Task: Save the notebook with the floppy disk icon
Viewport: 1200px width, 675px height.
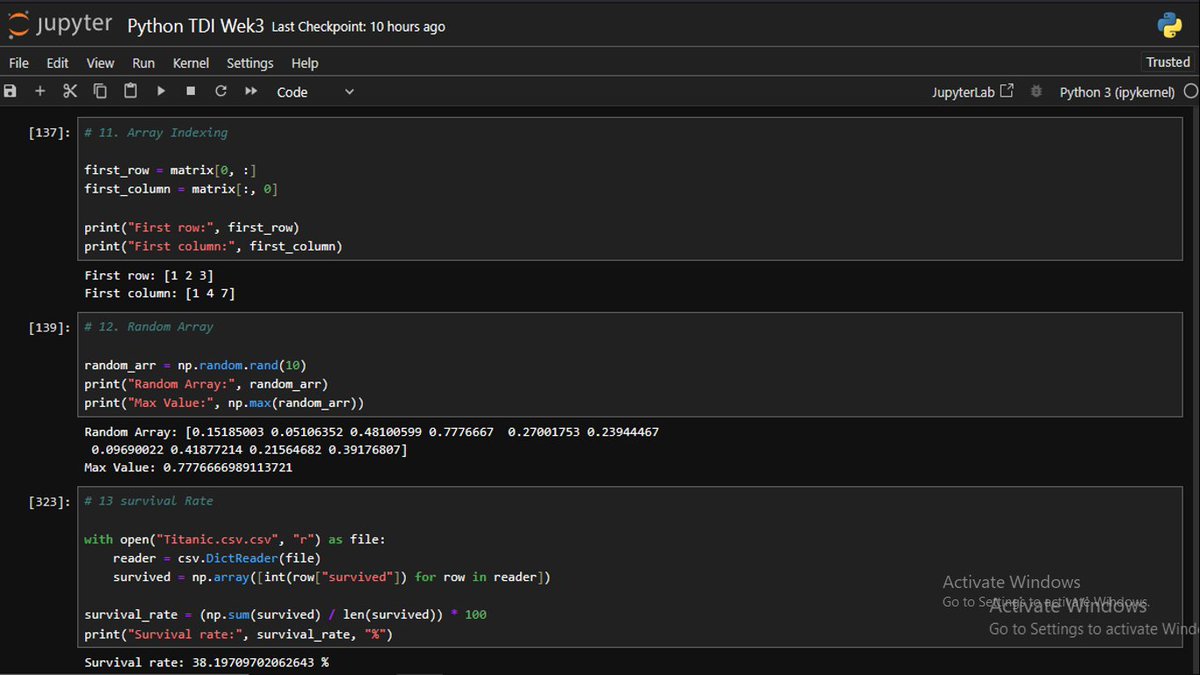Action: (10, 91)
